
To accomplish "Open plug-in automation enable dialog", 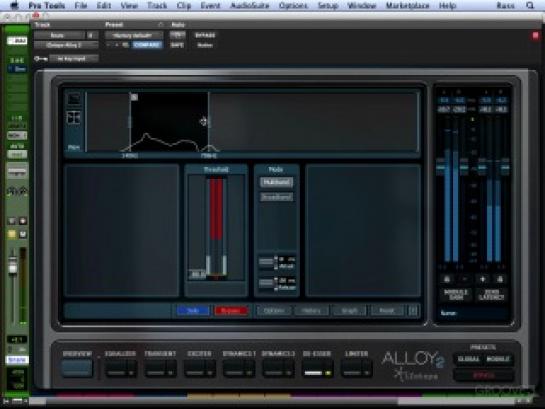I will (x=177, y=35).
